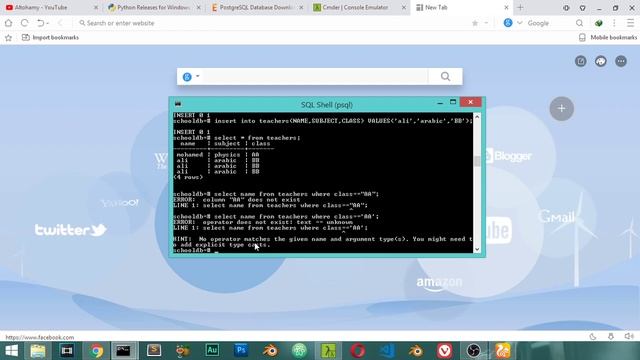Open the round three-dot more icon
This screenshot has width=640, height=360.
point(621,61)
